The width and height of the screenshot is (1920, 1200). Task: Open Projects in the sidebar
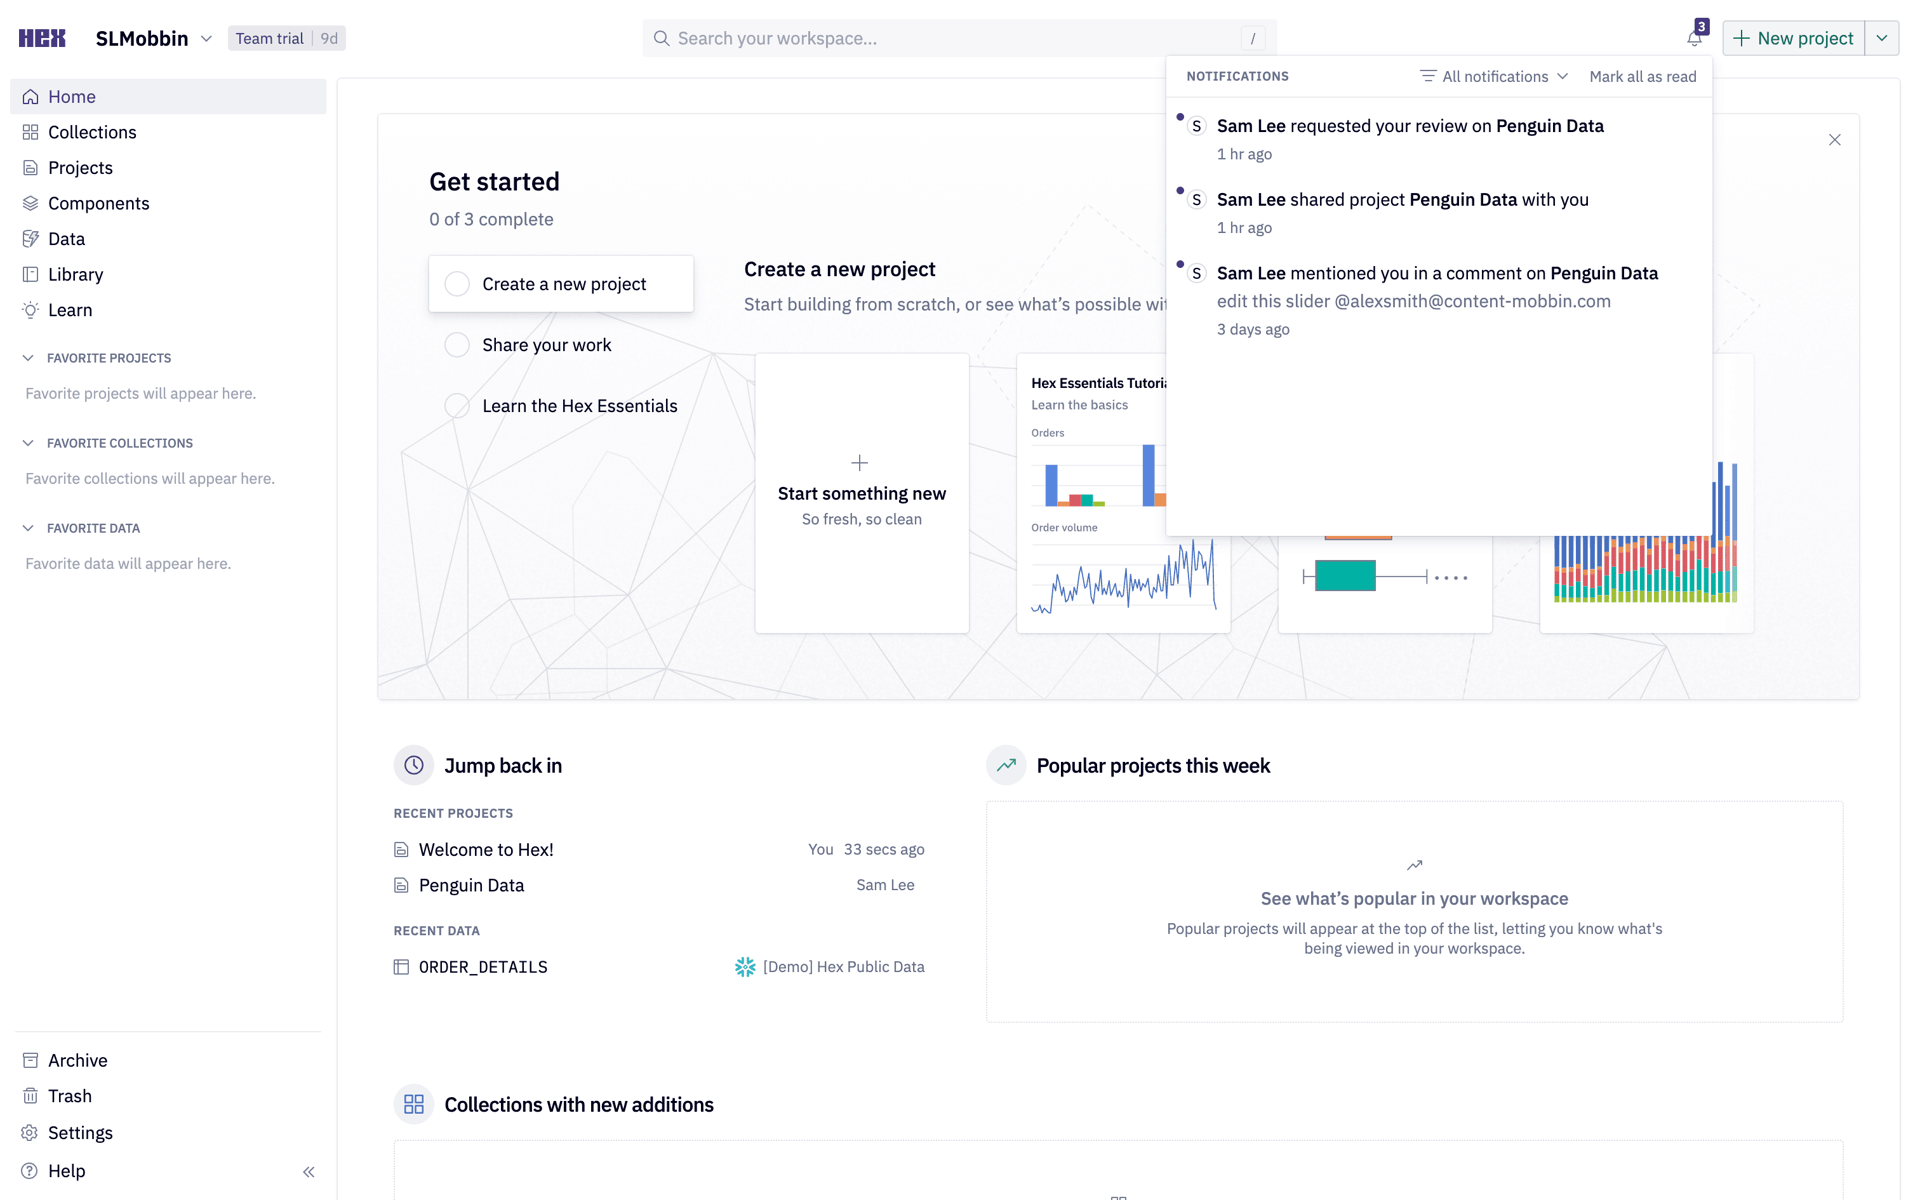[168, 168]
